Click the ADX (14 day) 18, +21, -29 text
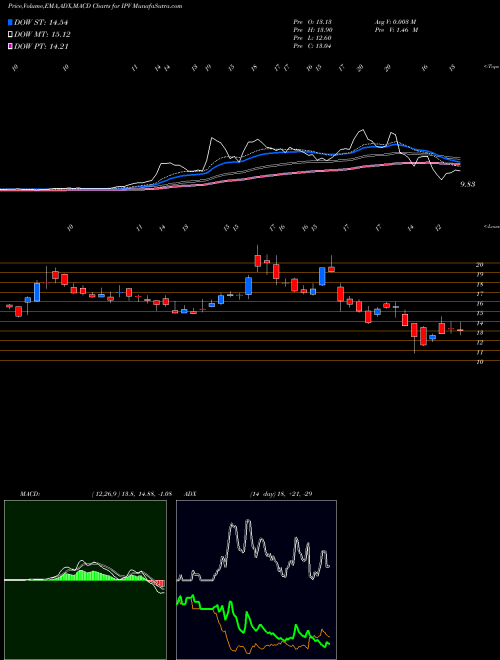 (x=281, y=493)
